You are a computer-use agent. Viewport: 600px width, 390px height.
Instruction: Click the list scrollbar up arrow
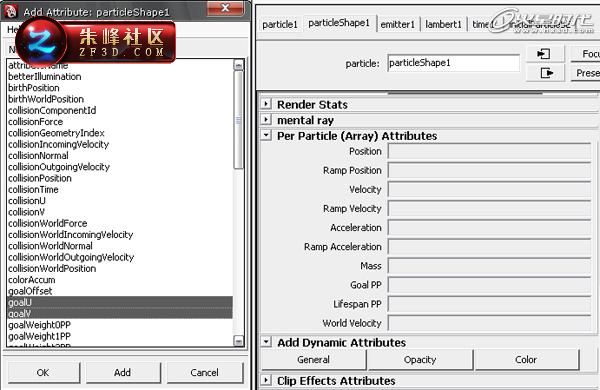pos(238,65)
